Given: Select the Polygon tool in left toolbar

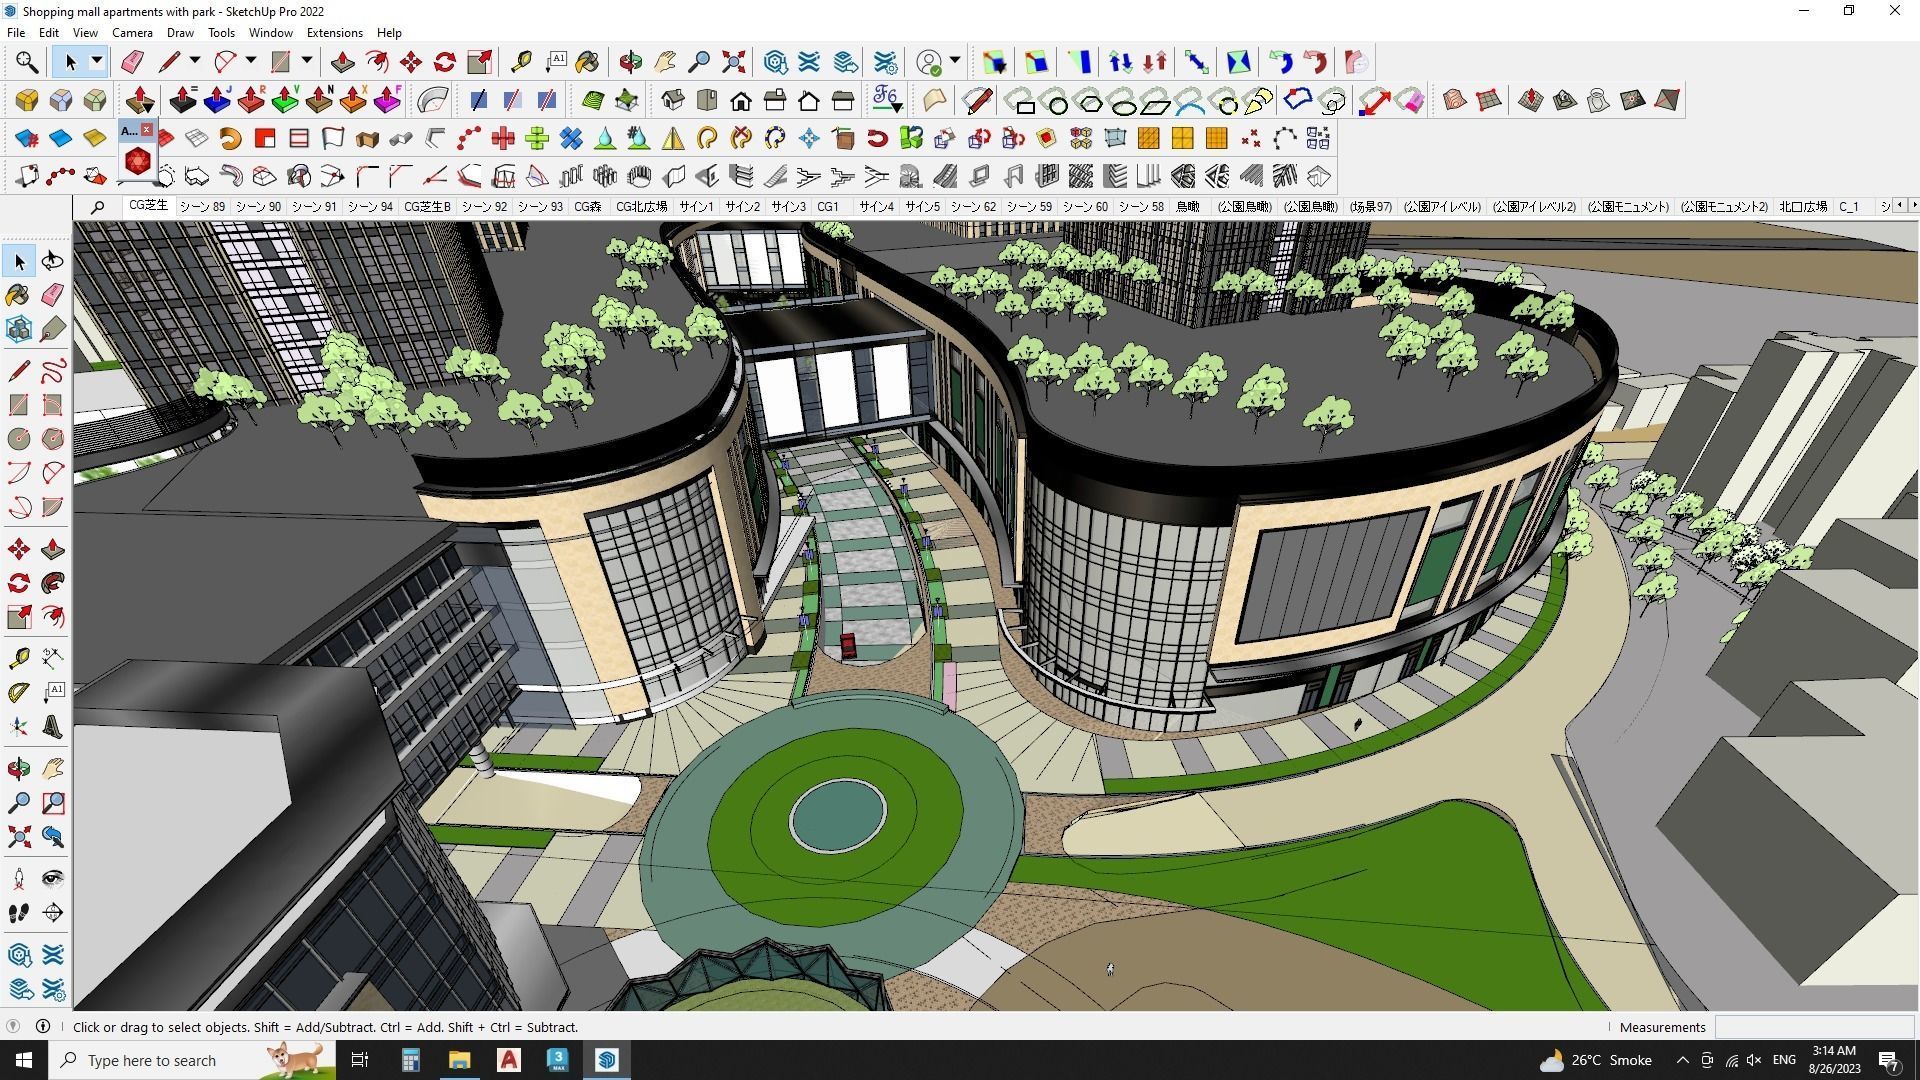Looking at the screenshot, I should pos(53,439).
